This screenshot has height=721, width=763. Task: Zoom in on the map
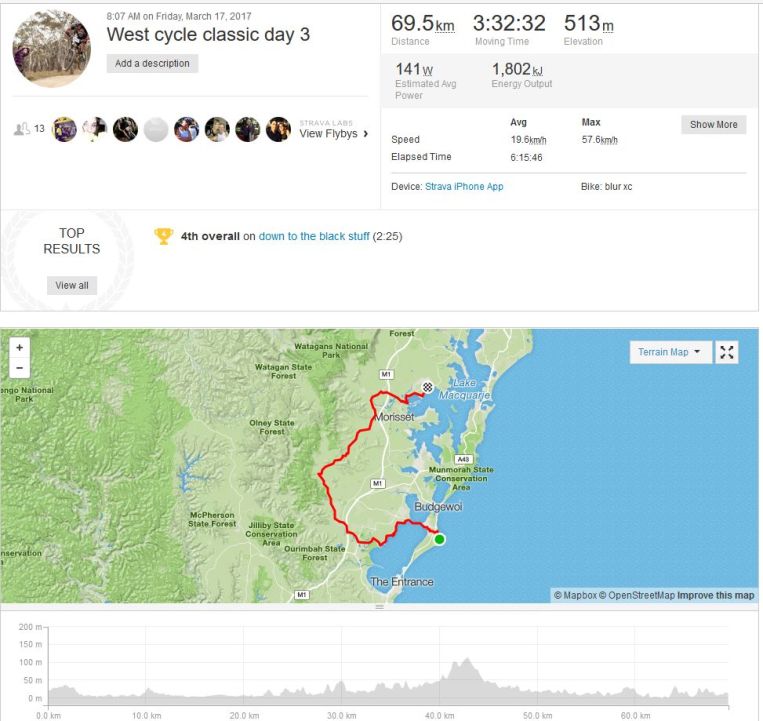point(20,347)
